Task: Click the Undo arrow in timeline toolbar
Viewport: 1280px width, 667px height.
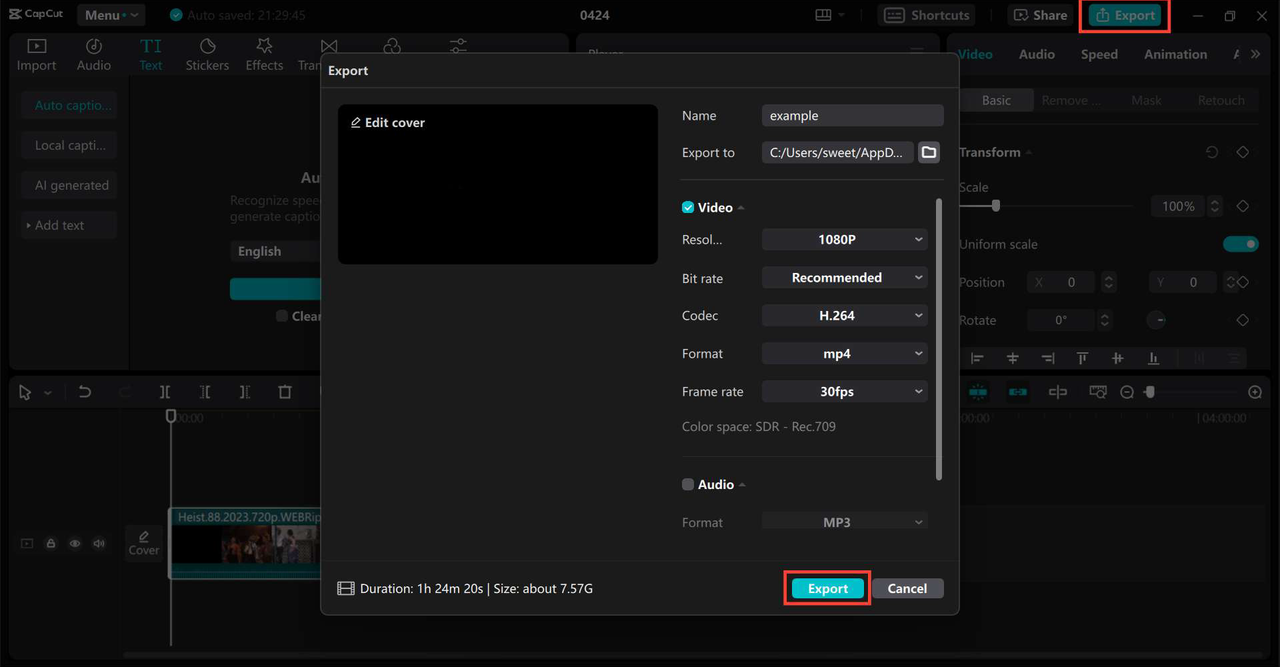Action: pos(85,392)
